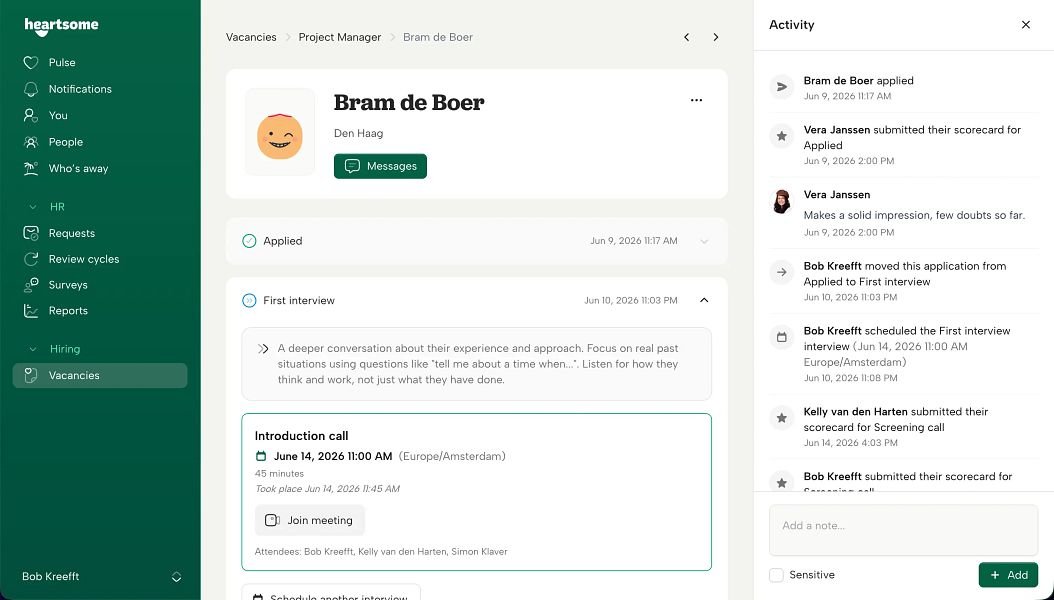
Task: Click Vacancies breadcrumb link
Action: coord(251,38)
